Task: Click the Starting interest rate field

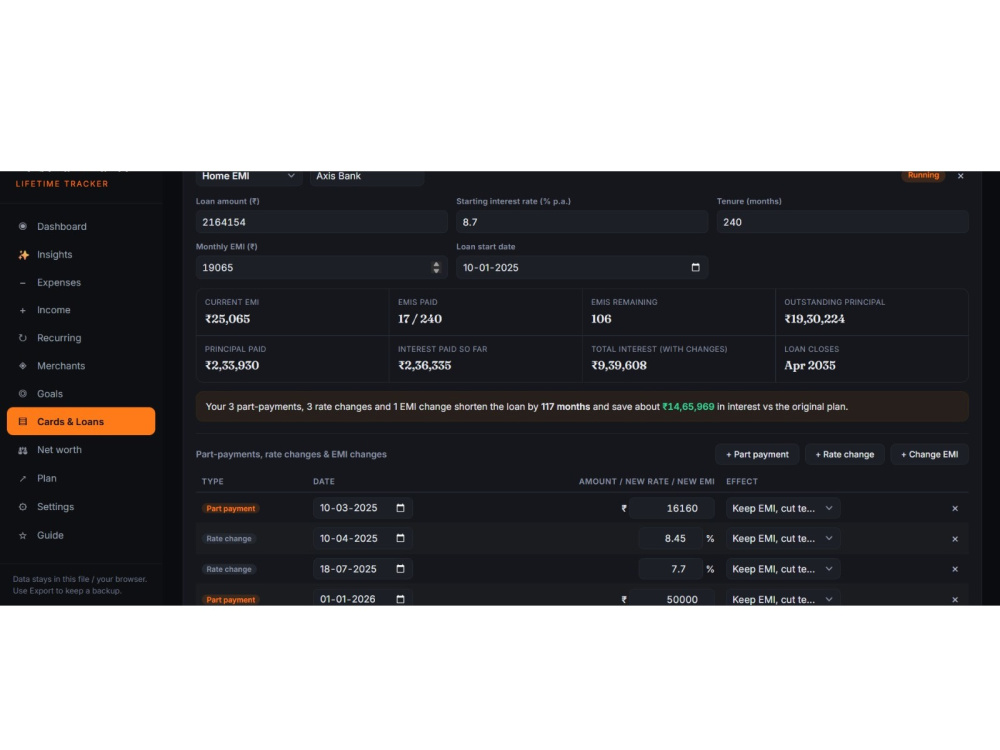Action: [x=582, y=222]
